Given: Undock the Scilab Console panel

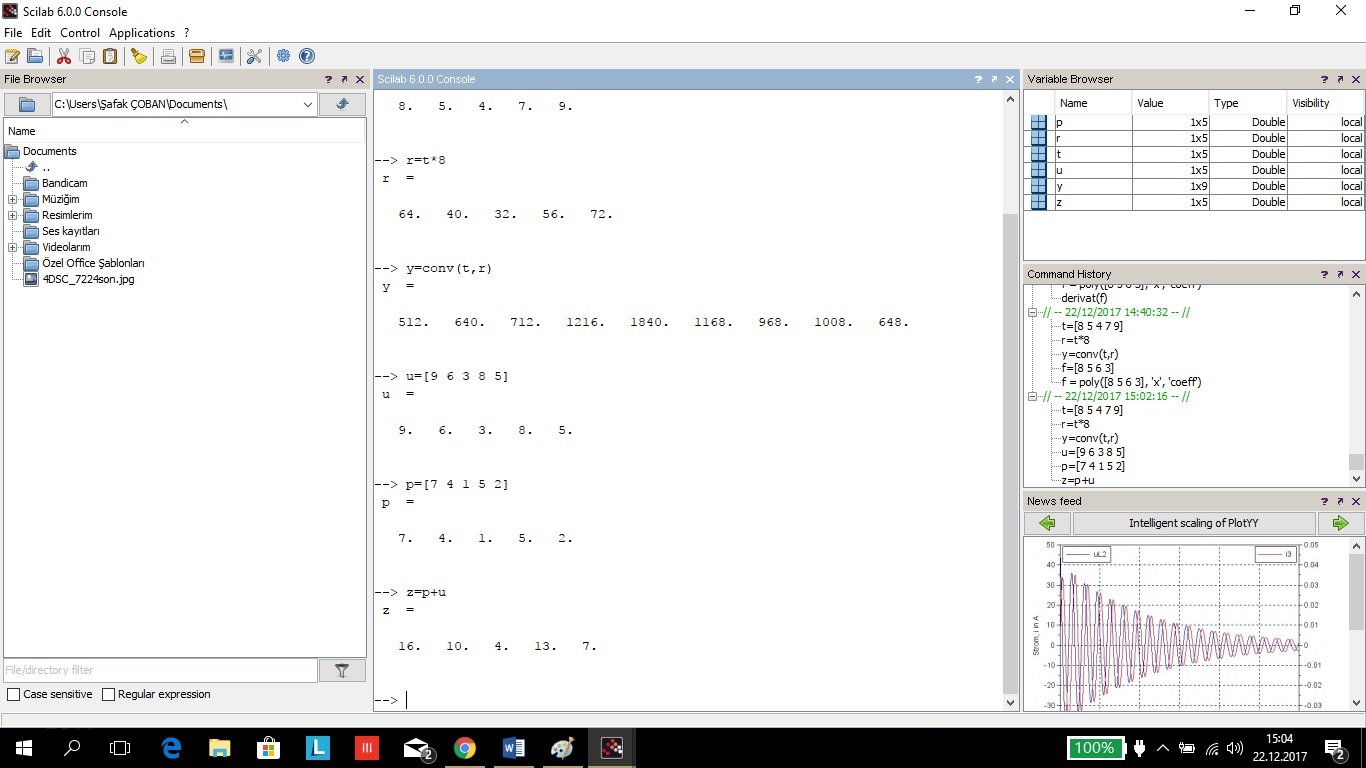Looking at the screenshot, I should [994, 79].
